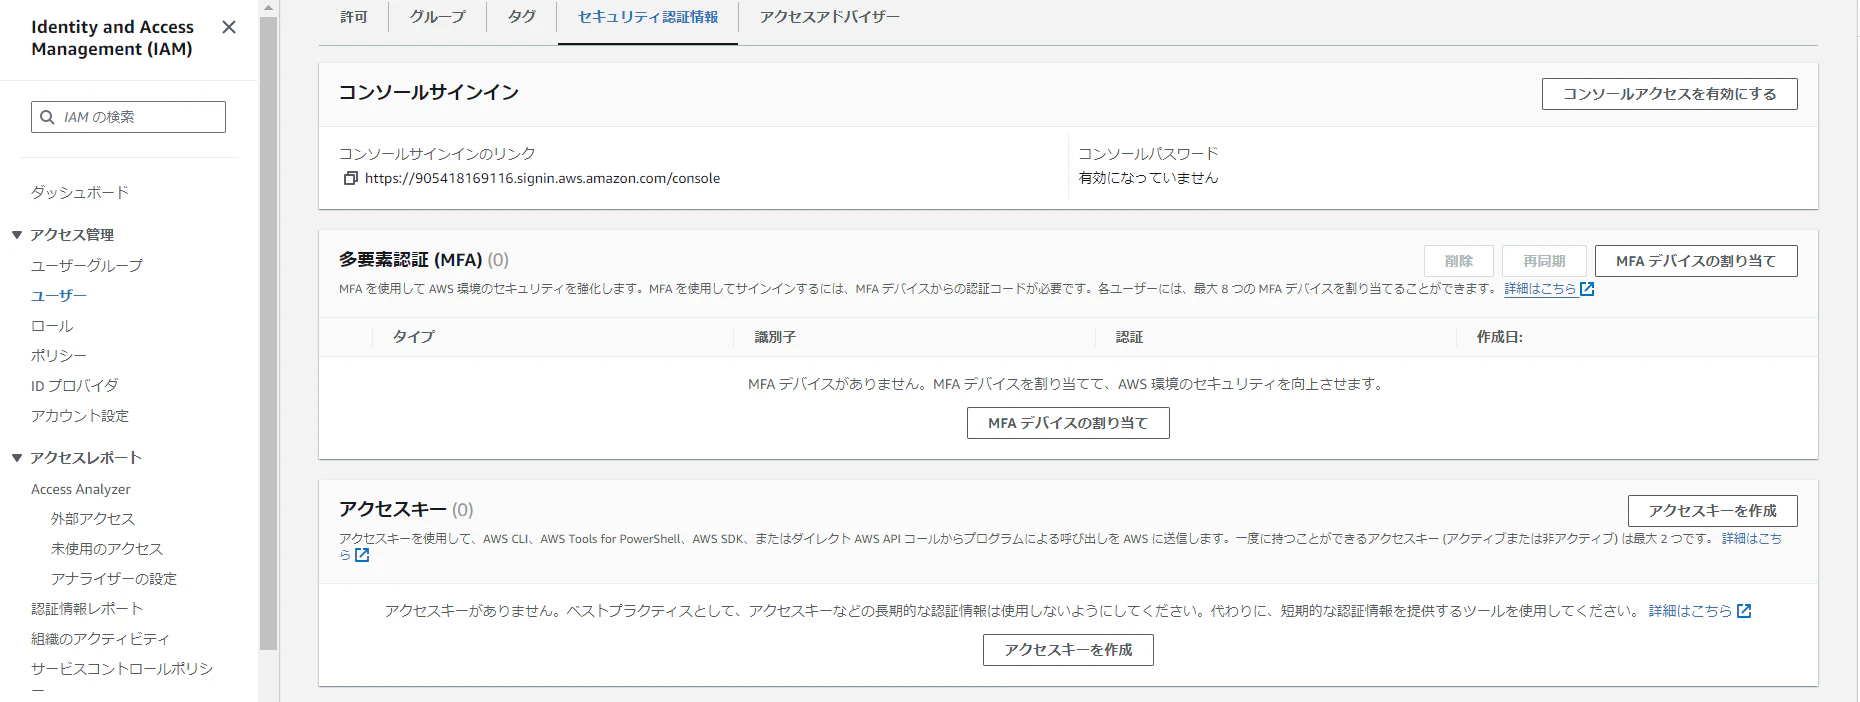Viewport: 1860px width, 702px height.
Task: Click the タイプ column header
Action: pyautogui.click(x=413, y=337)
